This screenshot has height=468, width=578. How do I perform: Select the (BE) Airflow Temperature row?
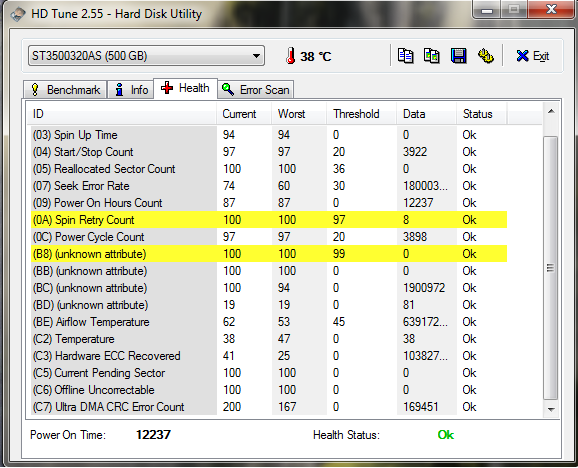click(x=269, y=322)
